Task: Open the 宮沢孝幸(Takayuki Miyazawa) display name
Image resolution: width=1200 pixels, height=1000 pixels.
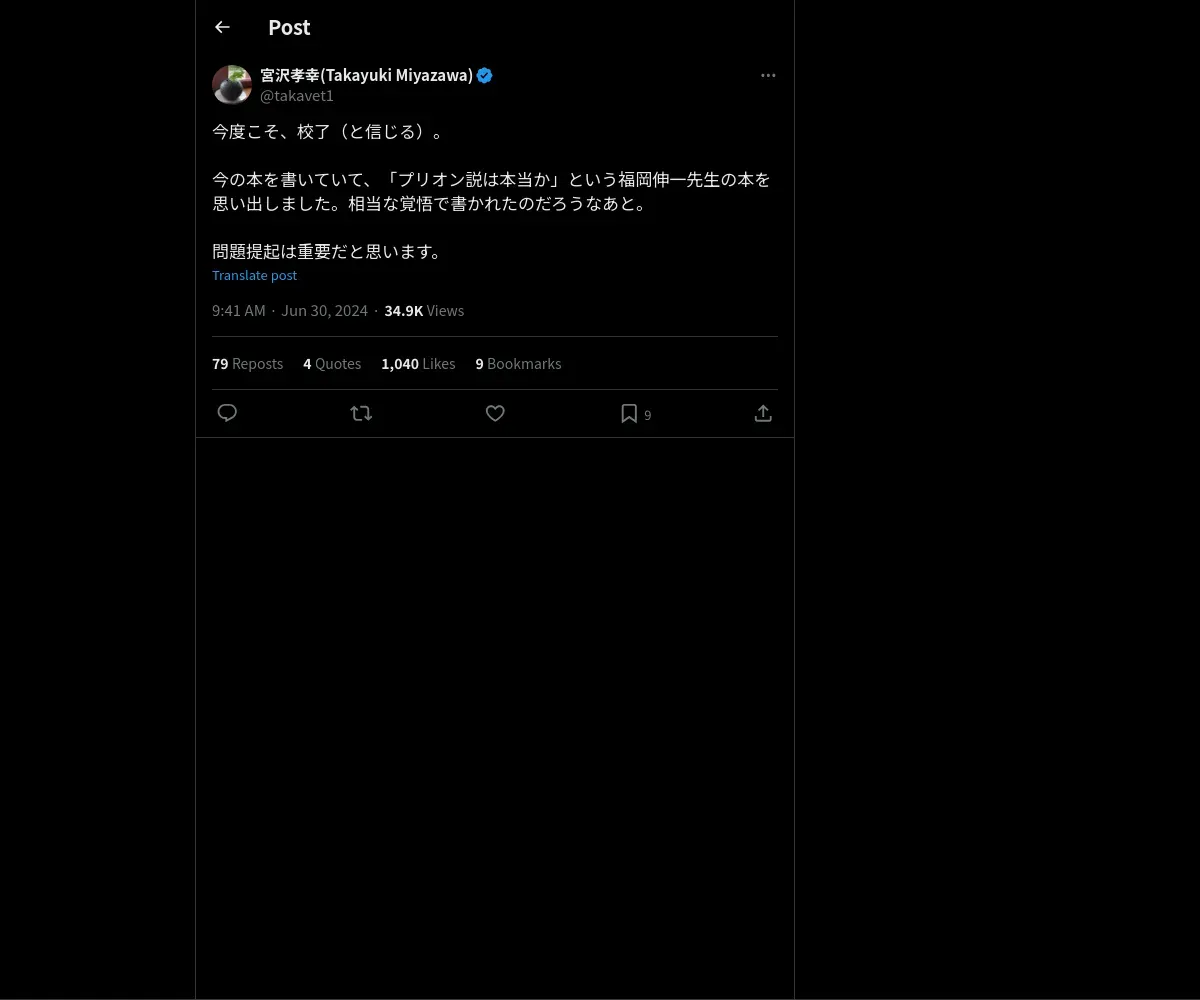Action: (366, 75)
